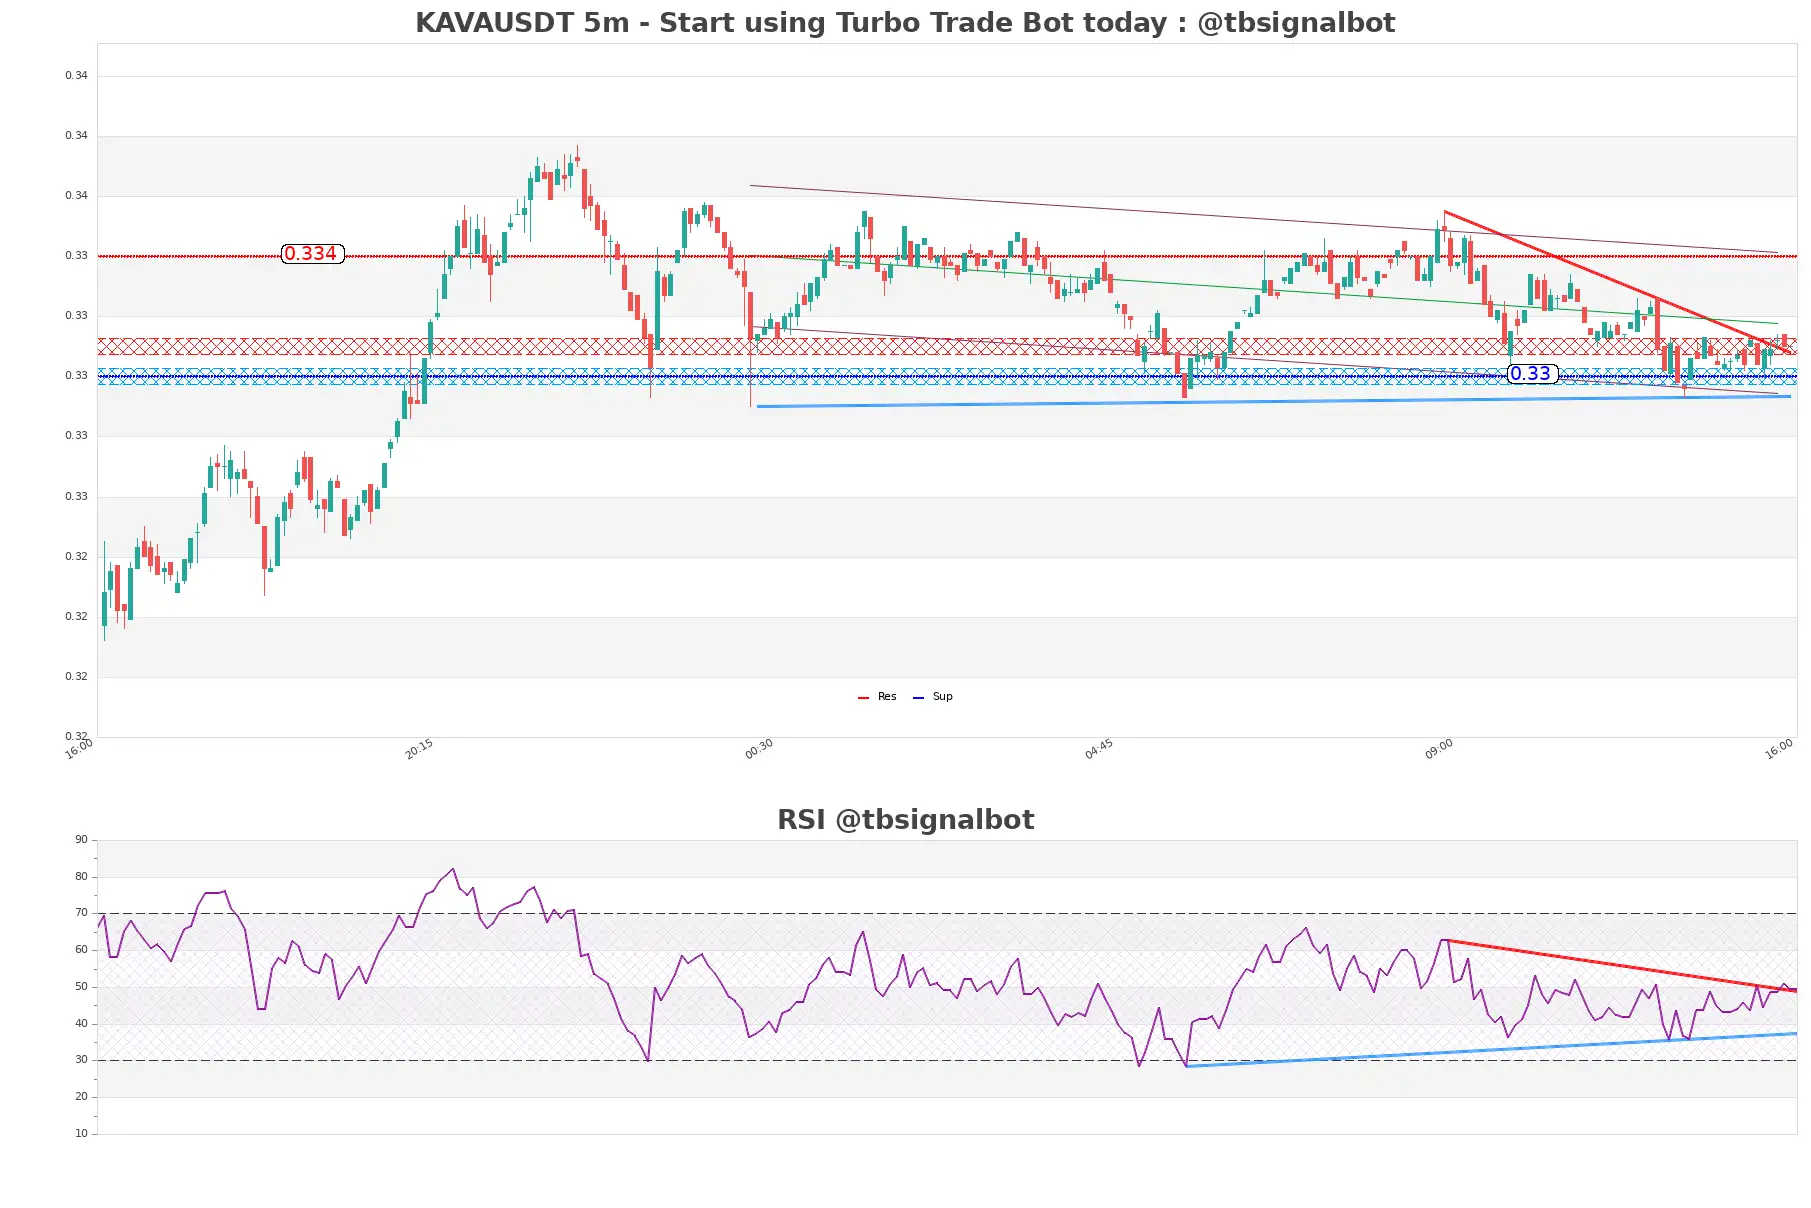Click the RSI axis value 80

[81, 877]
